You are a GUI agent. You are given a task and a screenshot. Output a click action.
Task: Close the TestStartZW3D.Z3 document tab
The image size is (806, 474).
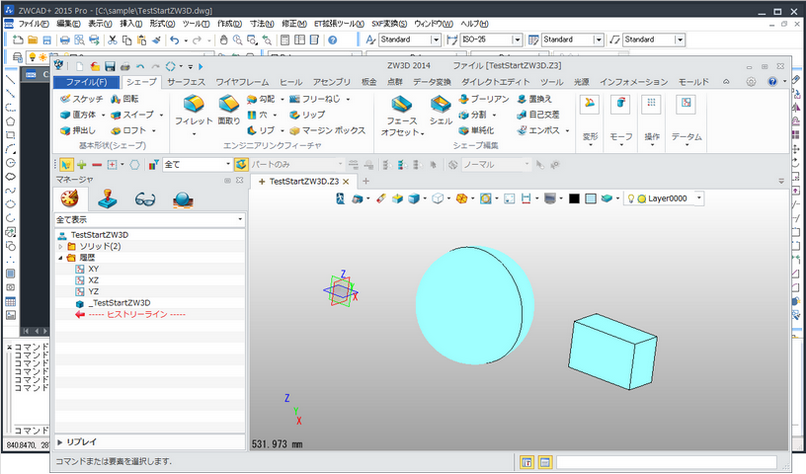(x=346, y=181)
